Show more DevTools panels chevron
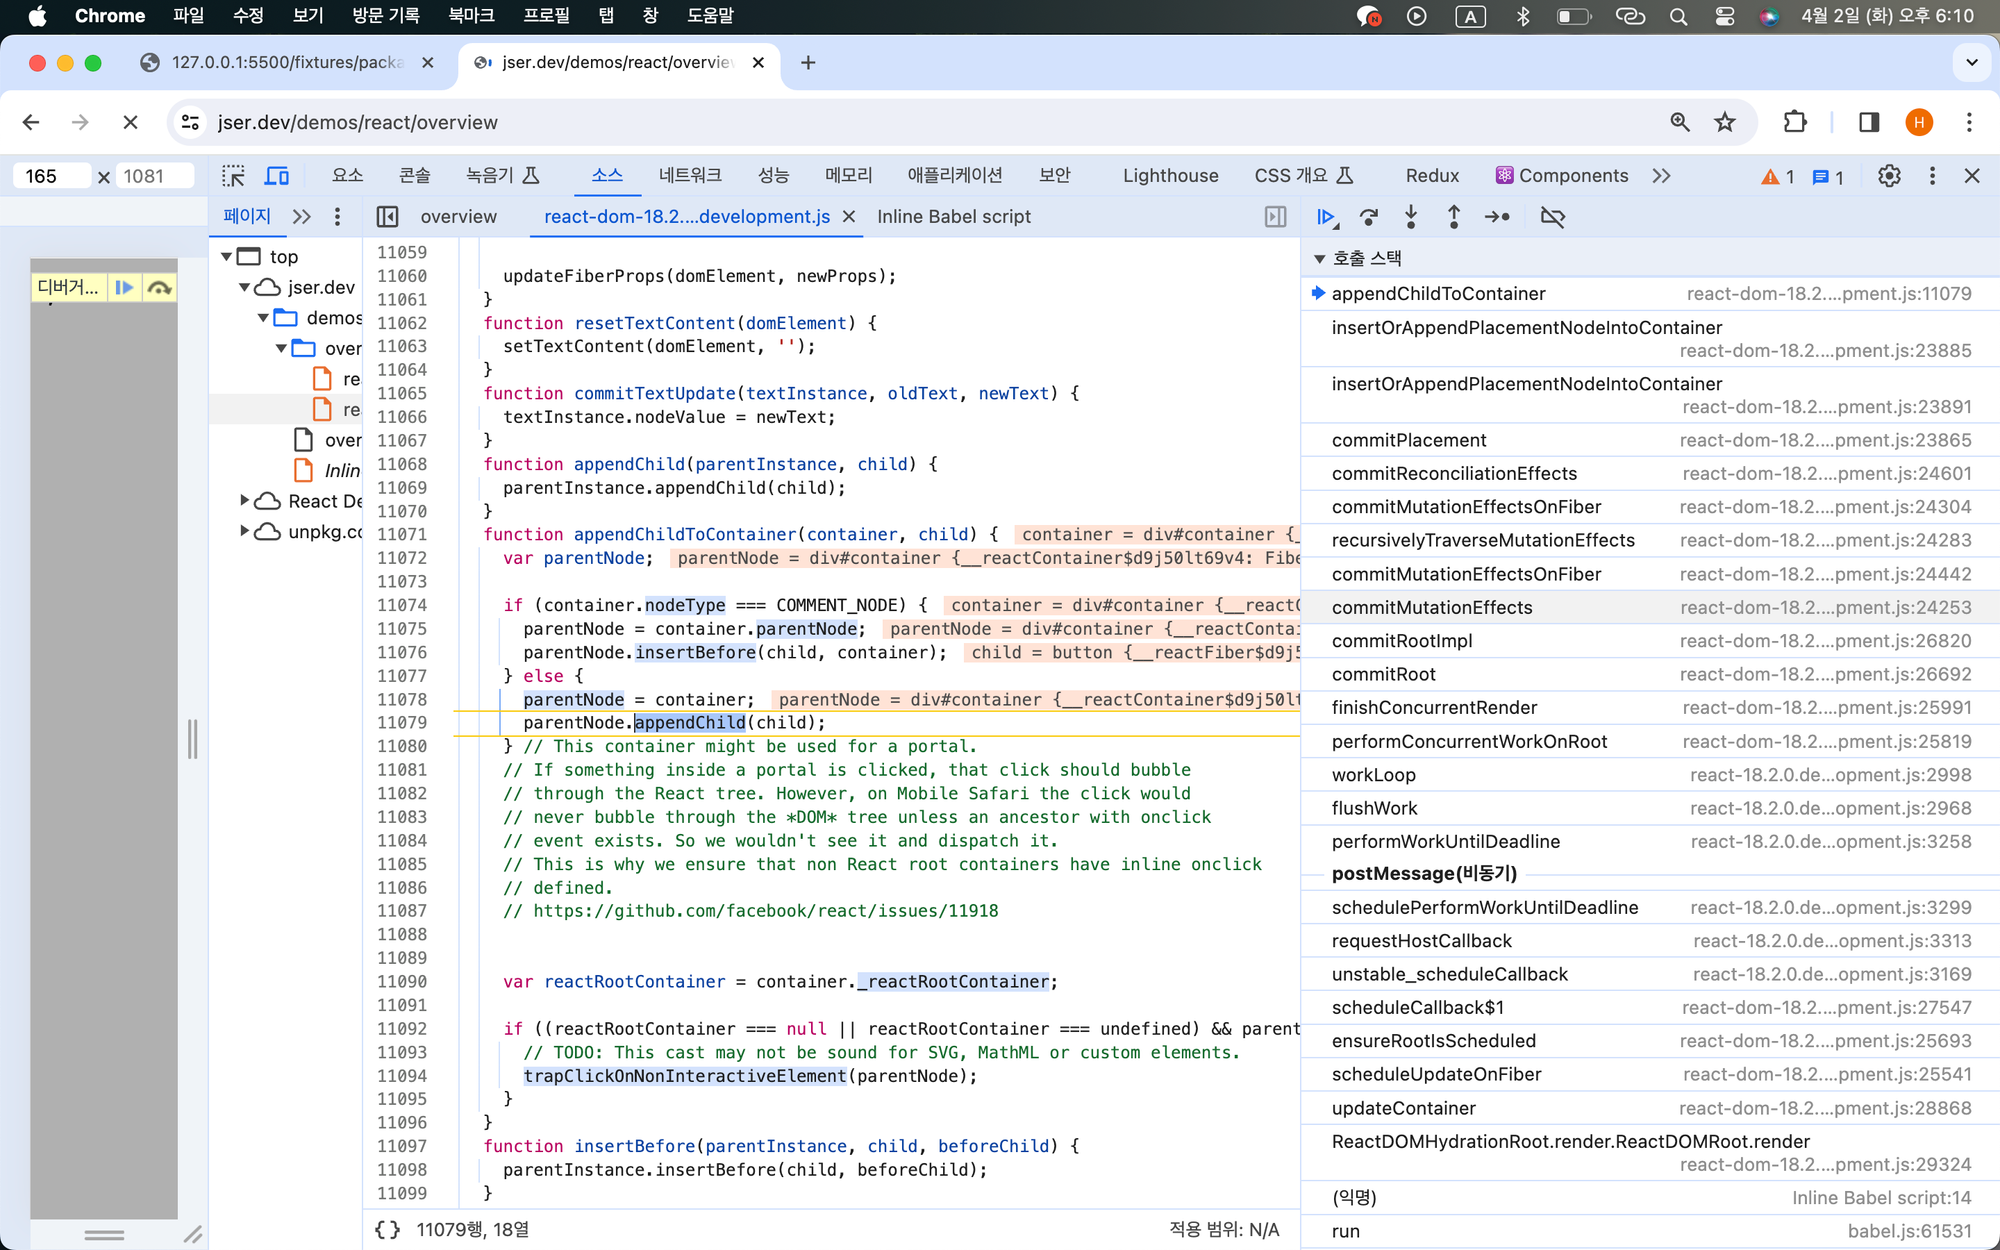Image resolution: width=2000 pixels, height=1250 pixels. click(1661, 176)
